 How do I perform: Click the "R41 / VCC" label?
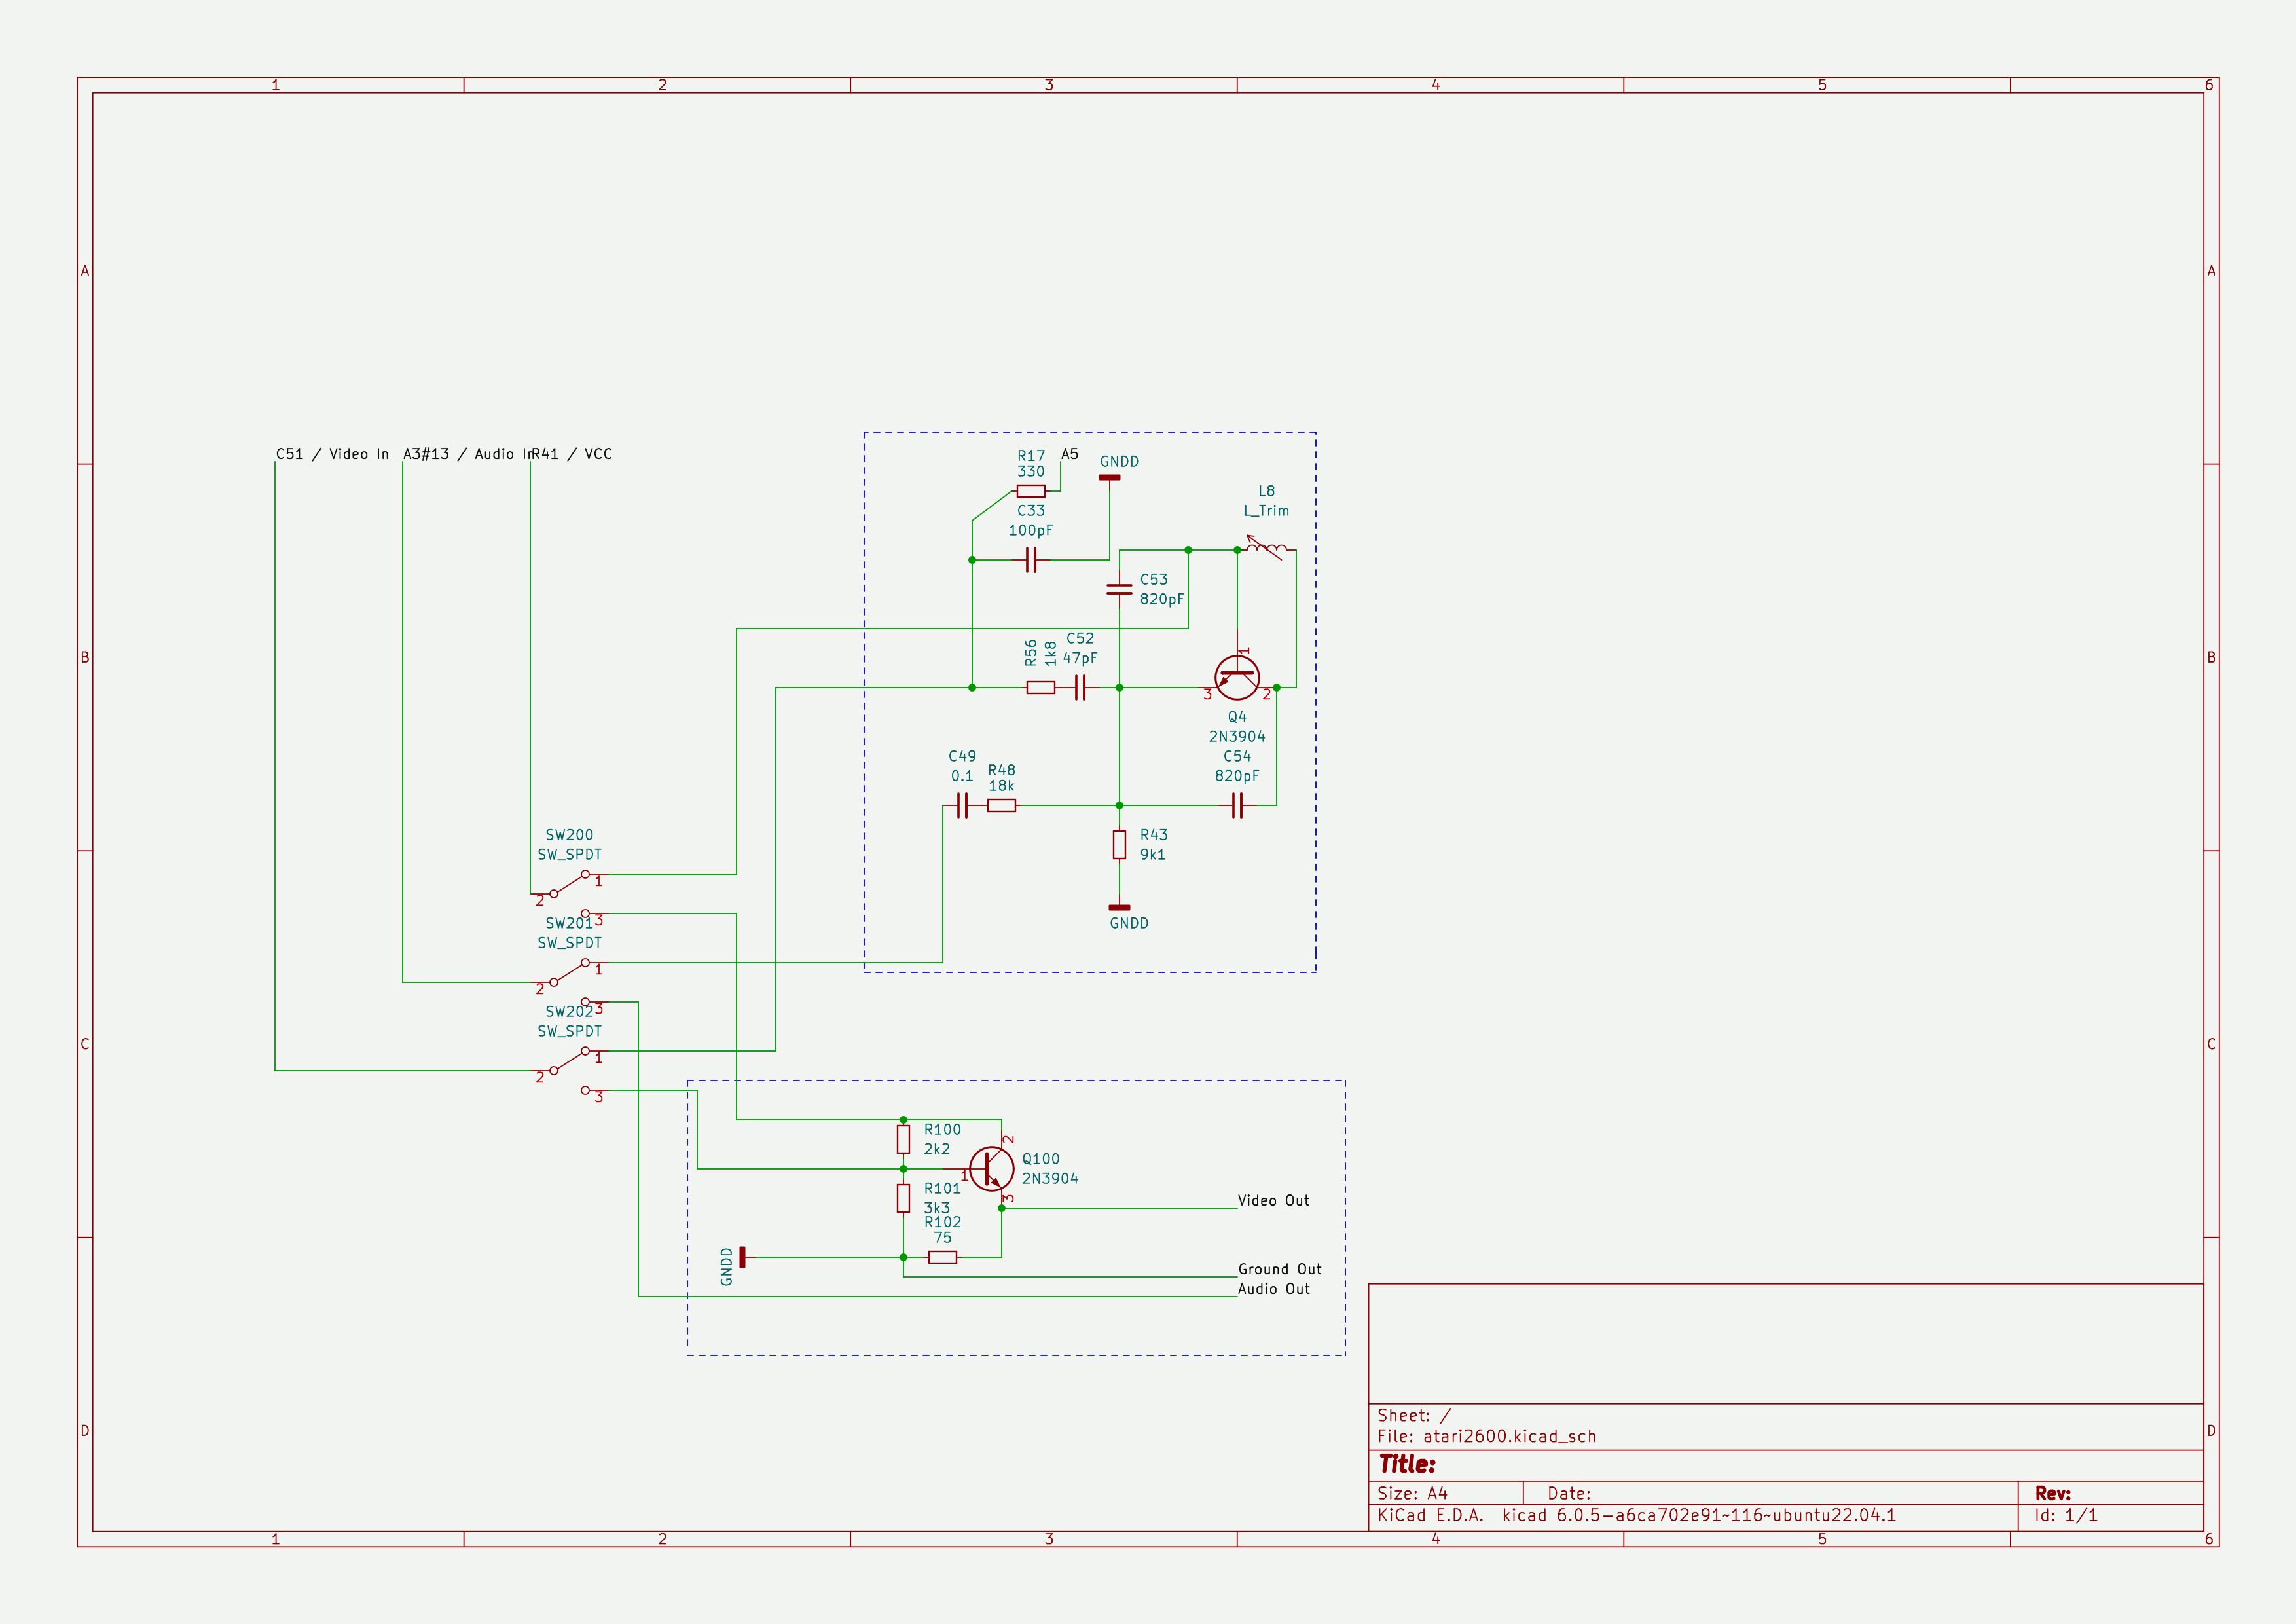click(x=572, y=454)
